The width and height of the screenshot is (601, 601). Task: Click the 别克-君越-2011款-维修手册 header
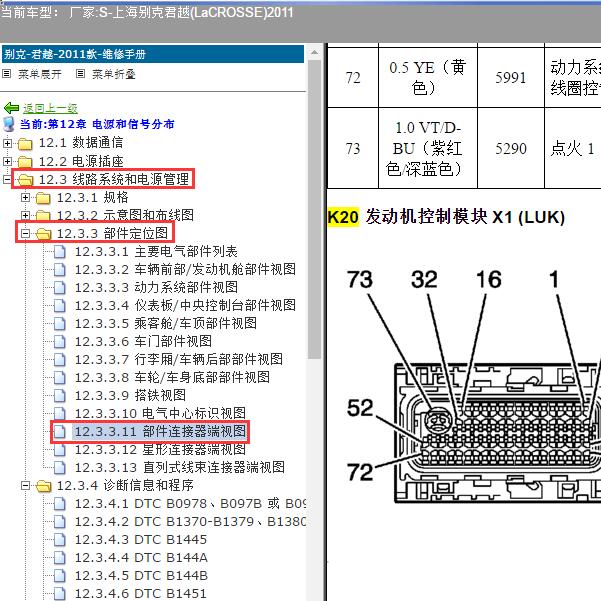pyautogui.click(x=153, y=54)
